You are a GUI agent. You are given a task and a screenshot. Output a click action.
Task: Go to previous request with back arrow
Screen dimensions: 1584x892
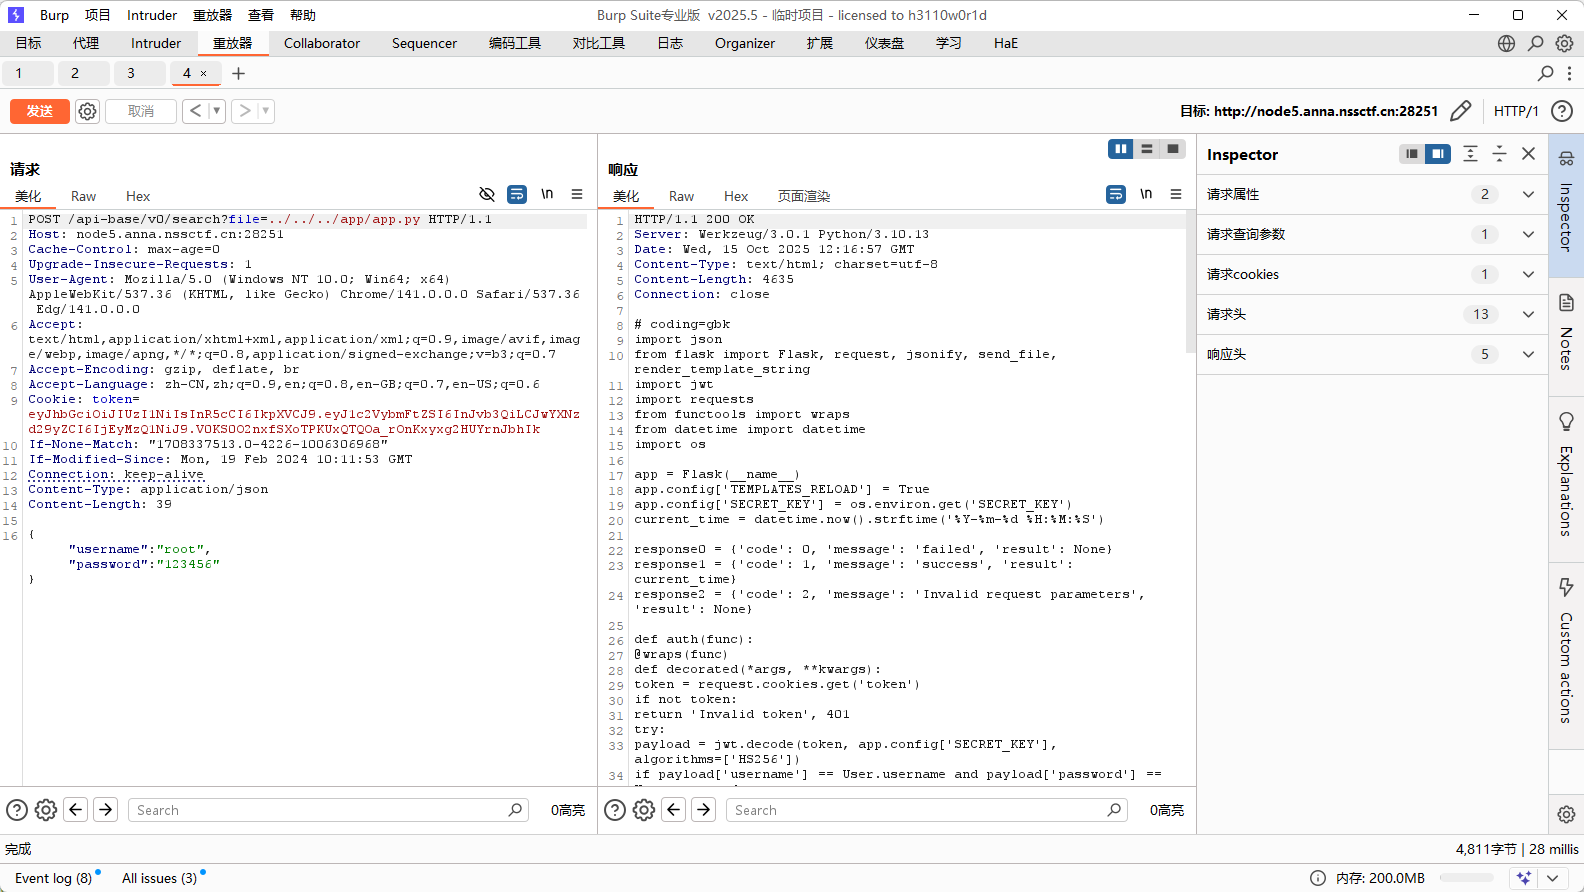click(196, 111)
